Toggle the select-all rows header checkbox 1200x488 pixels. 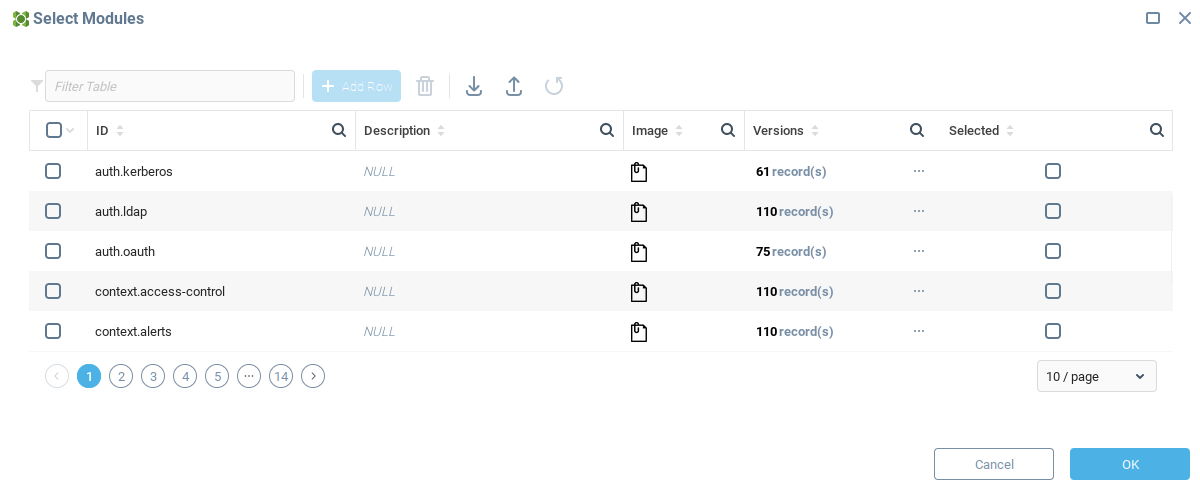tap(54, 130)
